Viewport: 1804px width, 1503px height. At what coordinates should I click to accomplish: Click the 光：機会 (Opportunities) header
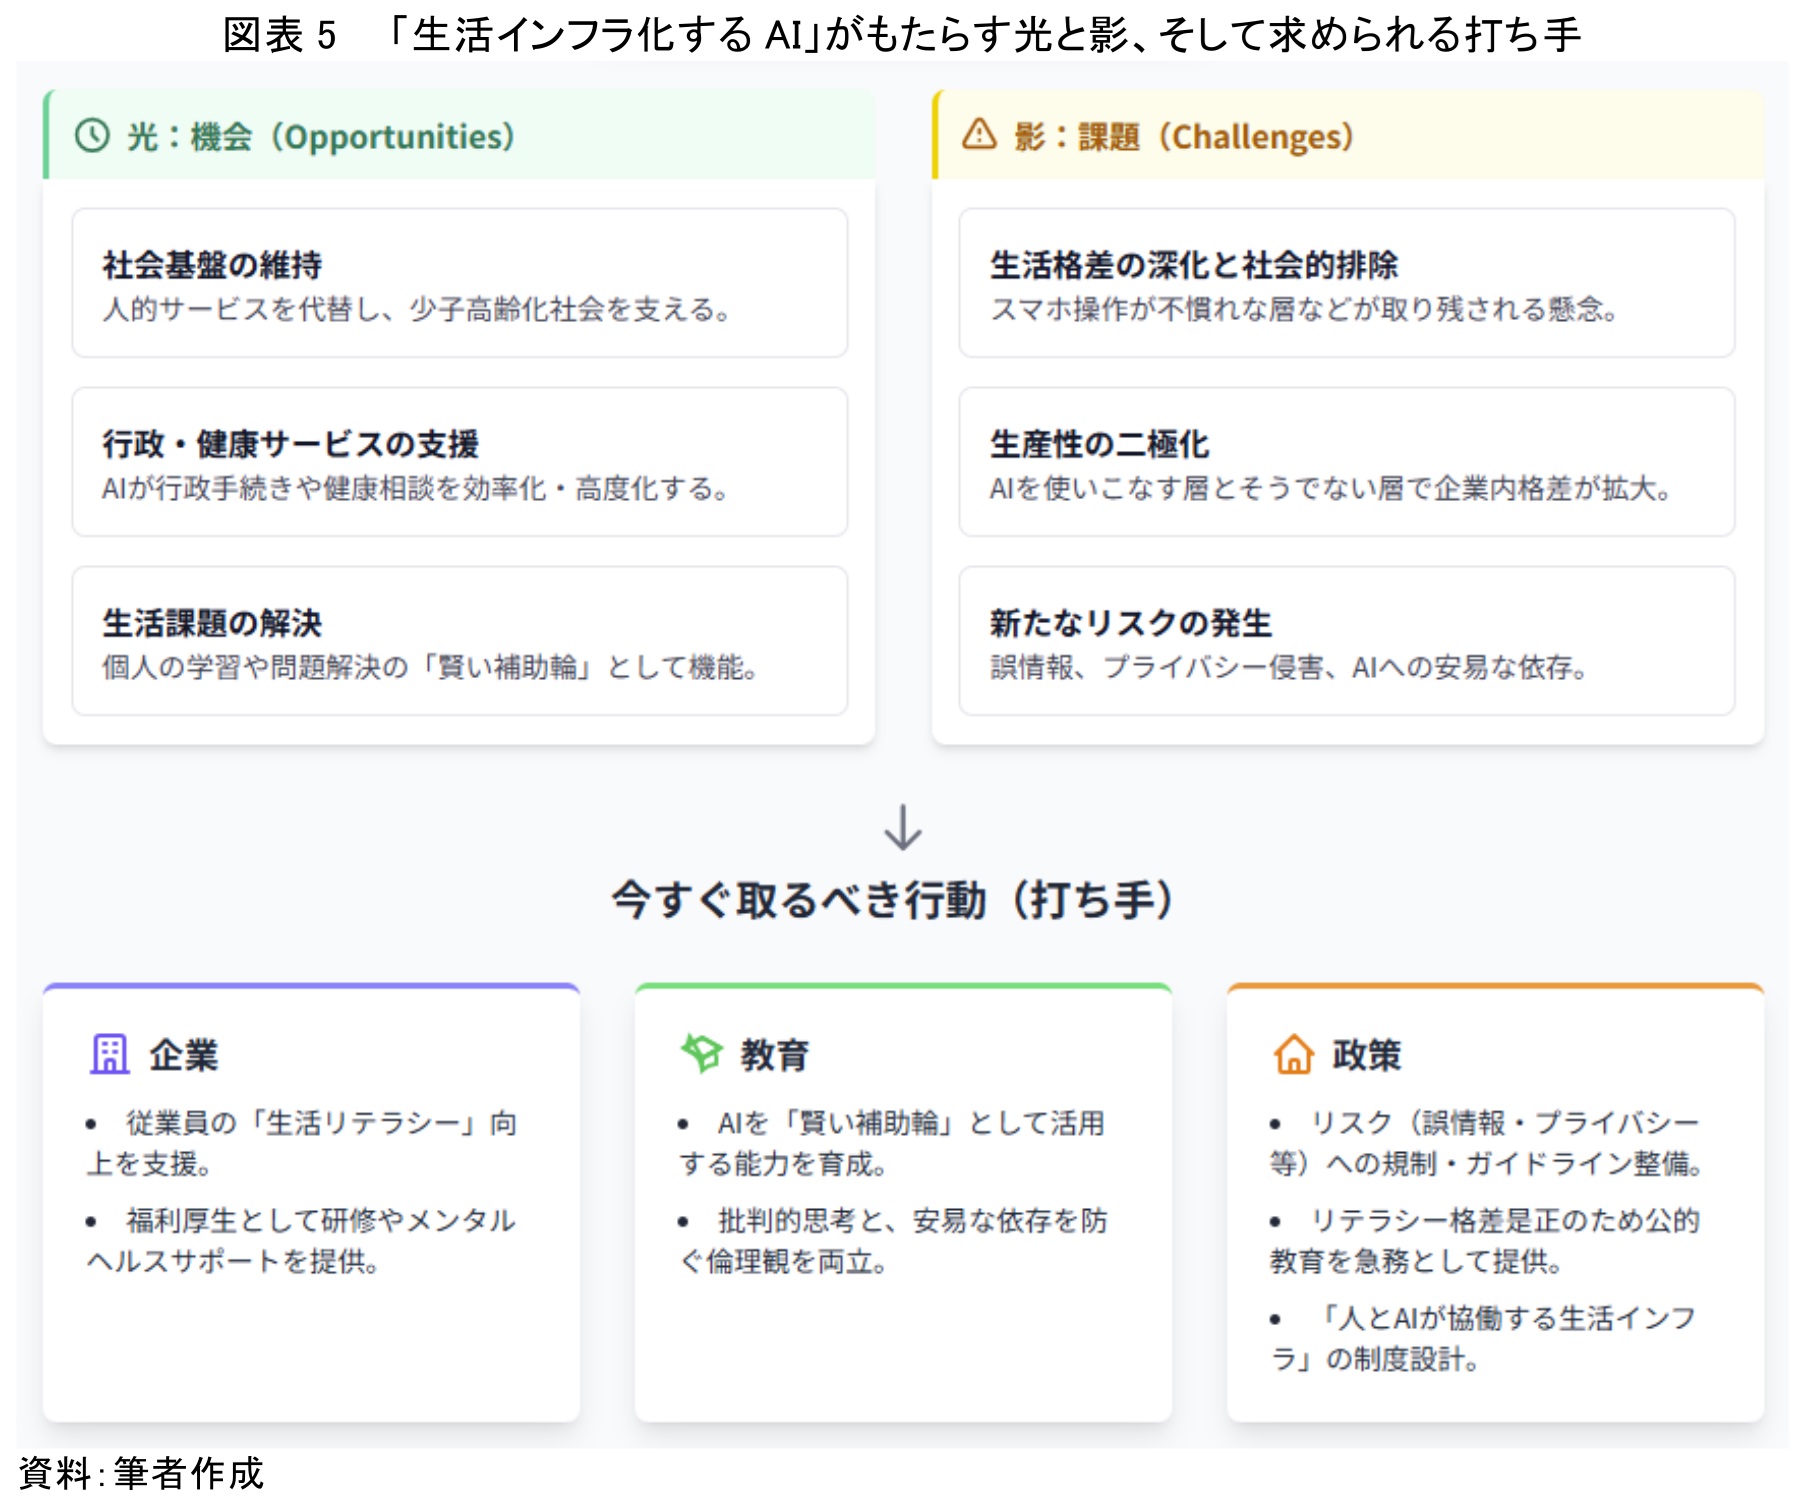coord(320,137)
